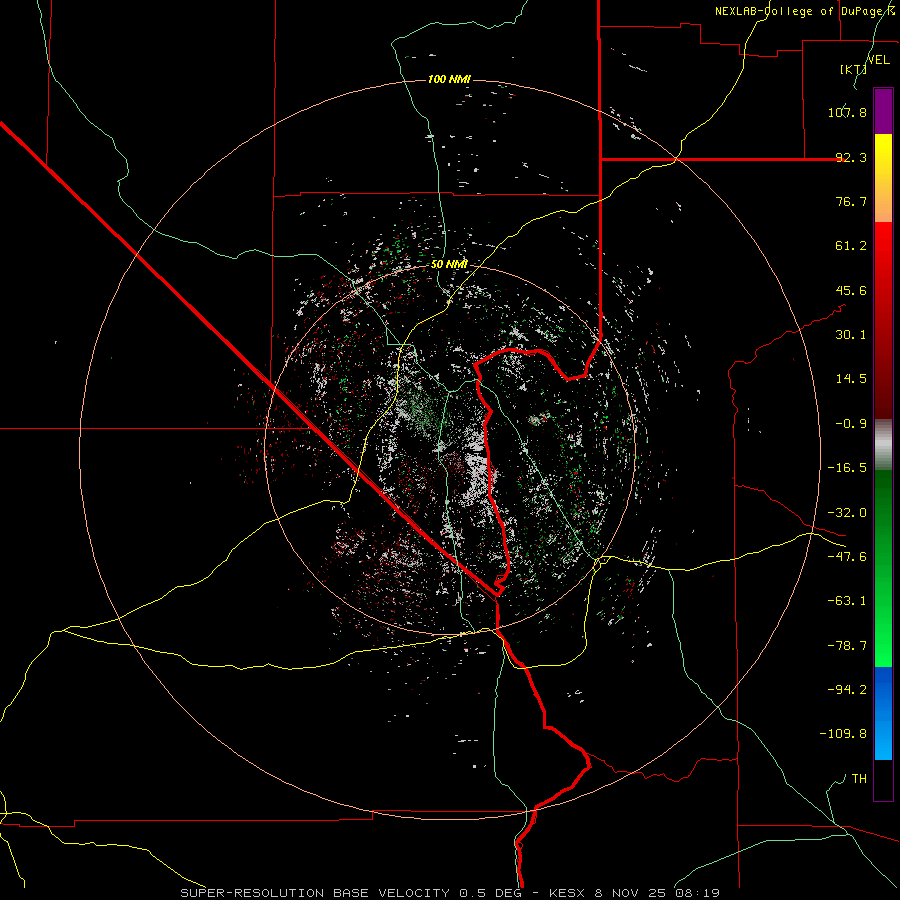Click the gray near-zero segment of the color bar

coord(883,445)
